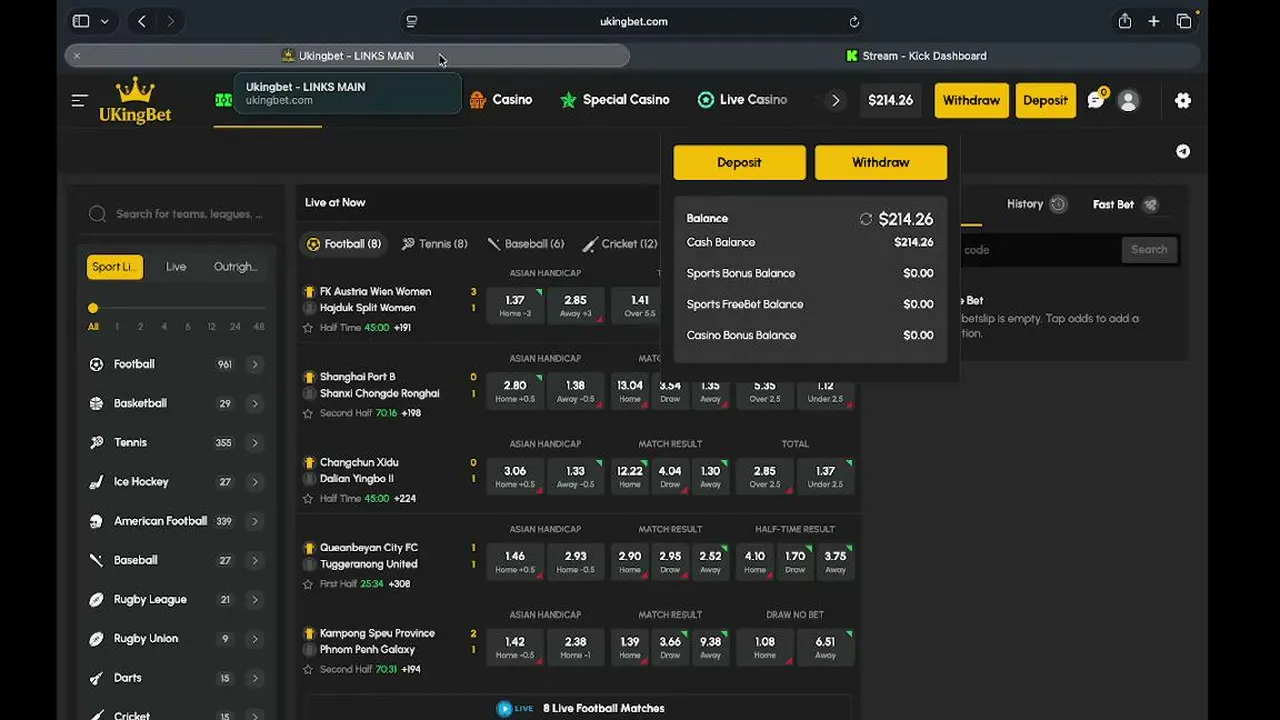The width and height of the screenshot is (1280, 720).
Task: Click the search magnifier icon in sidebar
Action: [97, 214]
